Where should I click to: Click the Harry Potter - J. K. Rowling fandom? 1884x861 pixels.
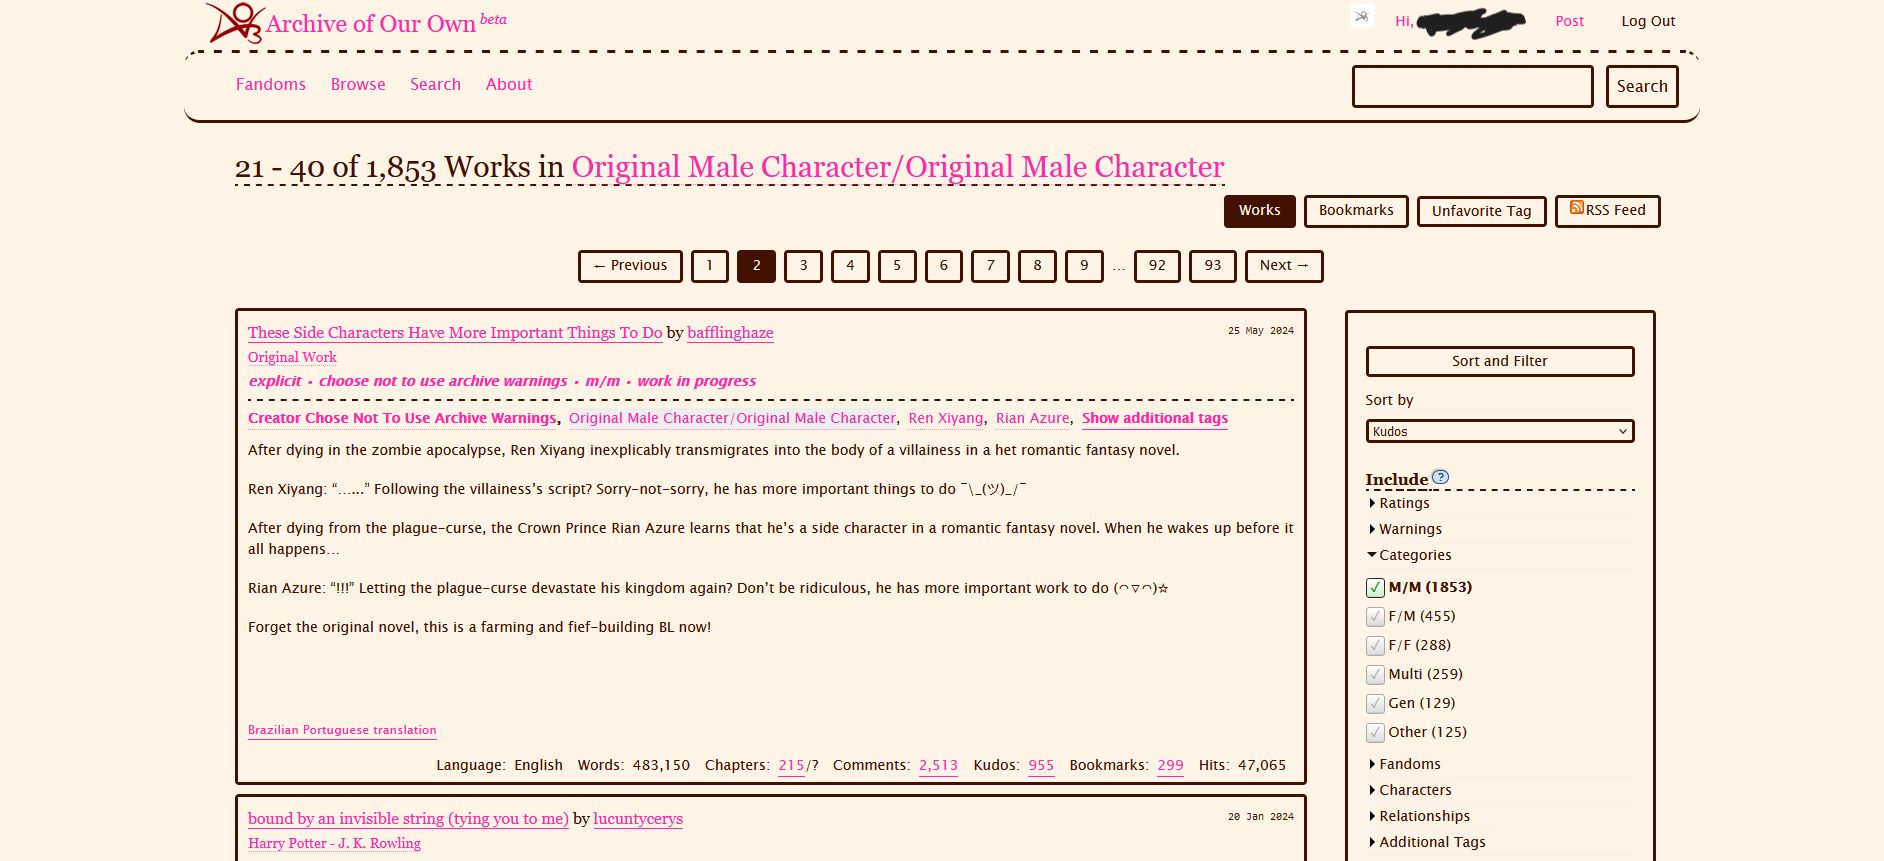[x=334, y=843]
